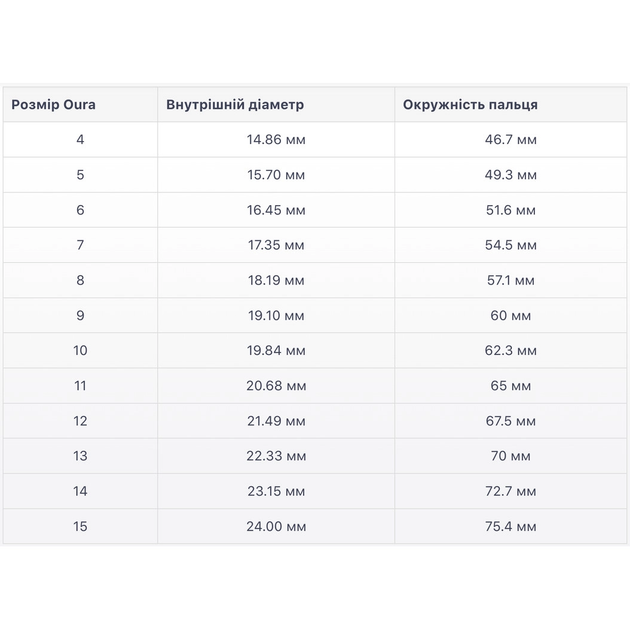This screenshot has height=630, width=630.
Task: Select size 9 in the table
Action: pyautogui.click(x=80, y=315)
